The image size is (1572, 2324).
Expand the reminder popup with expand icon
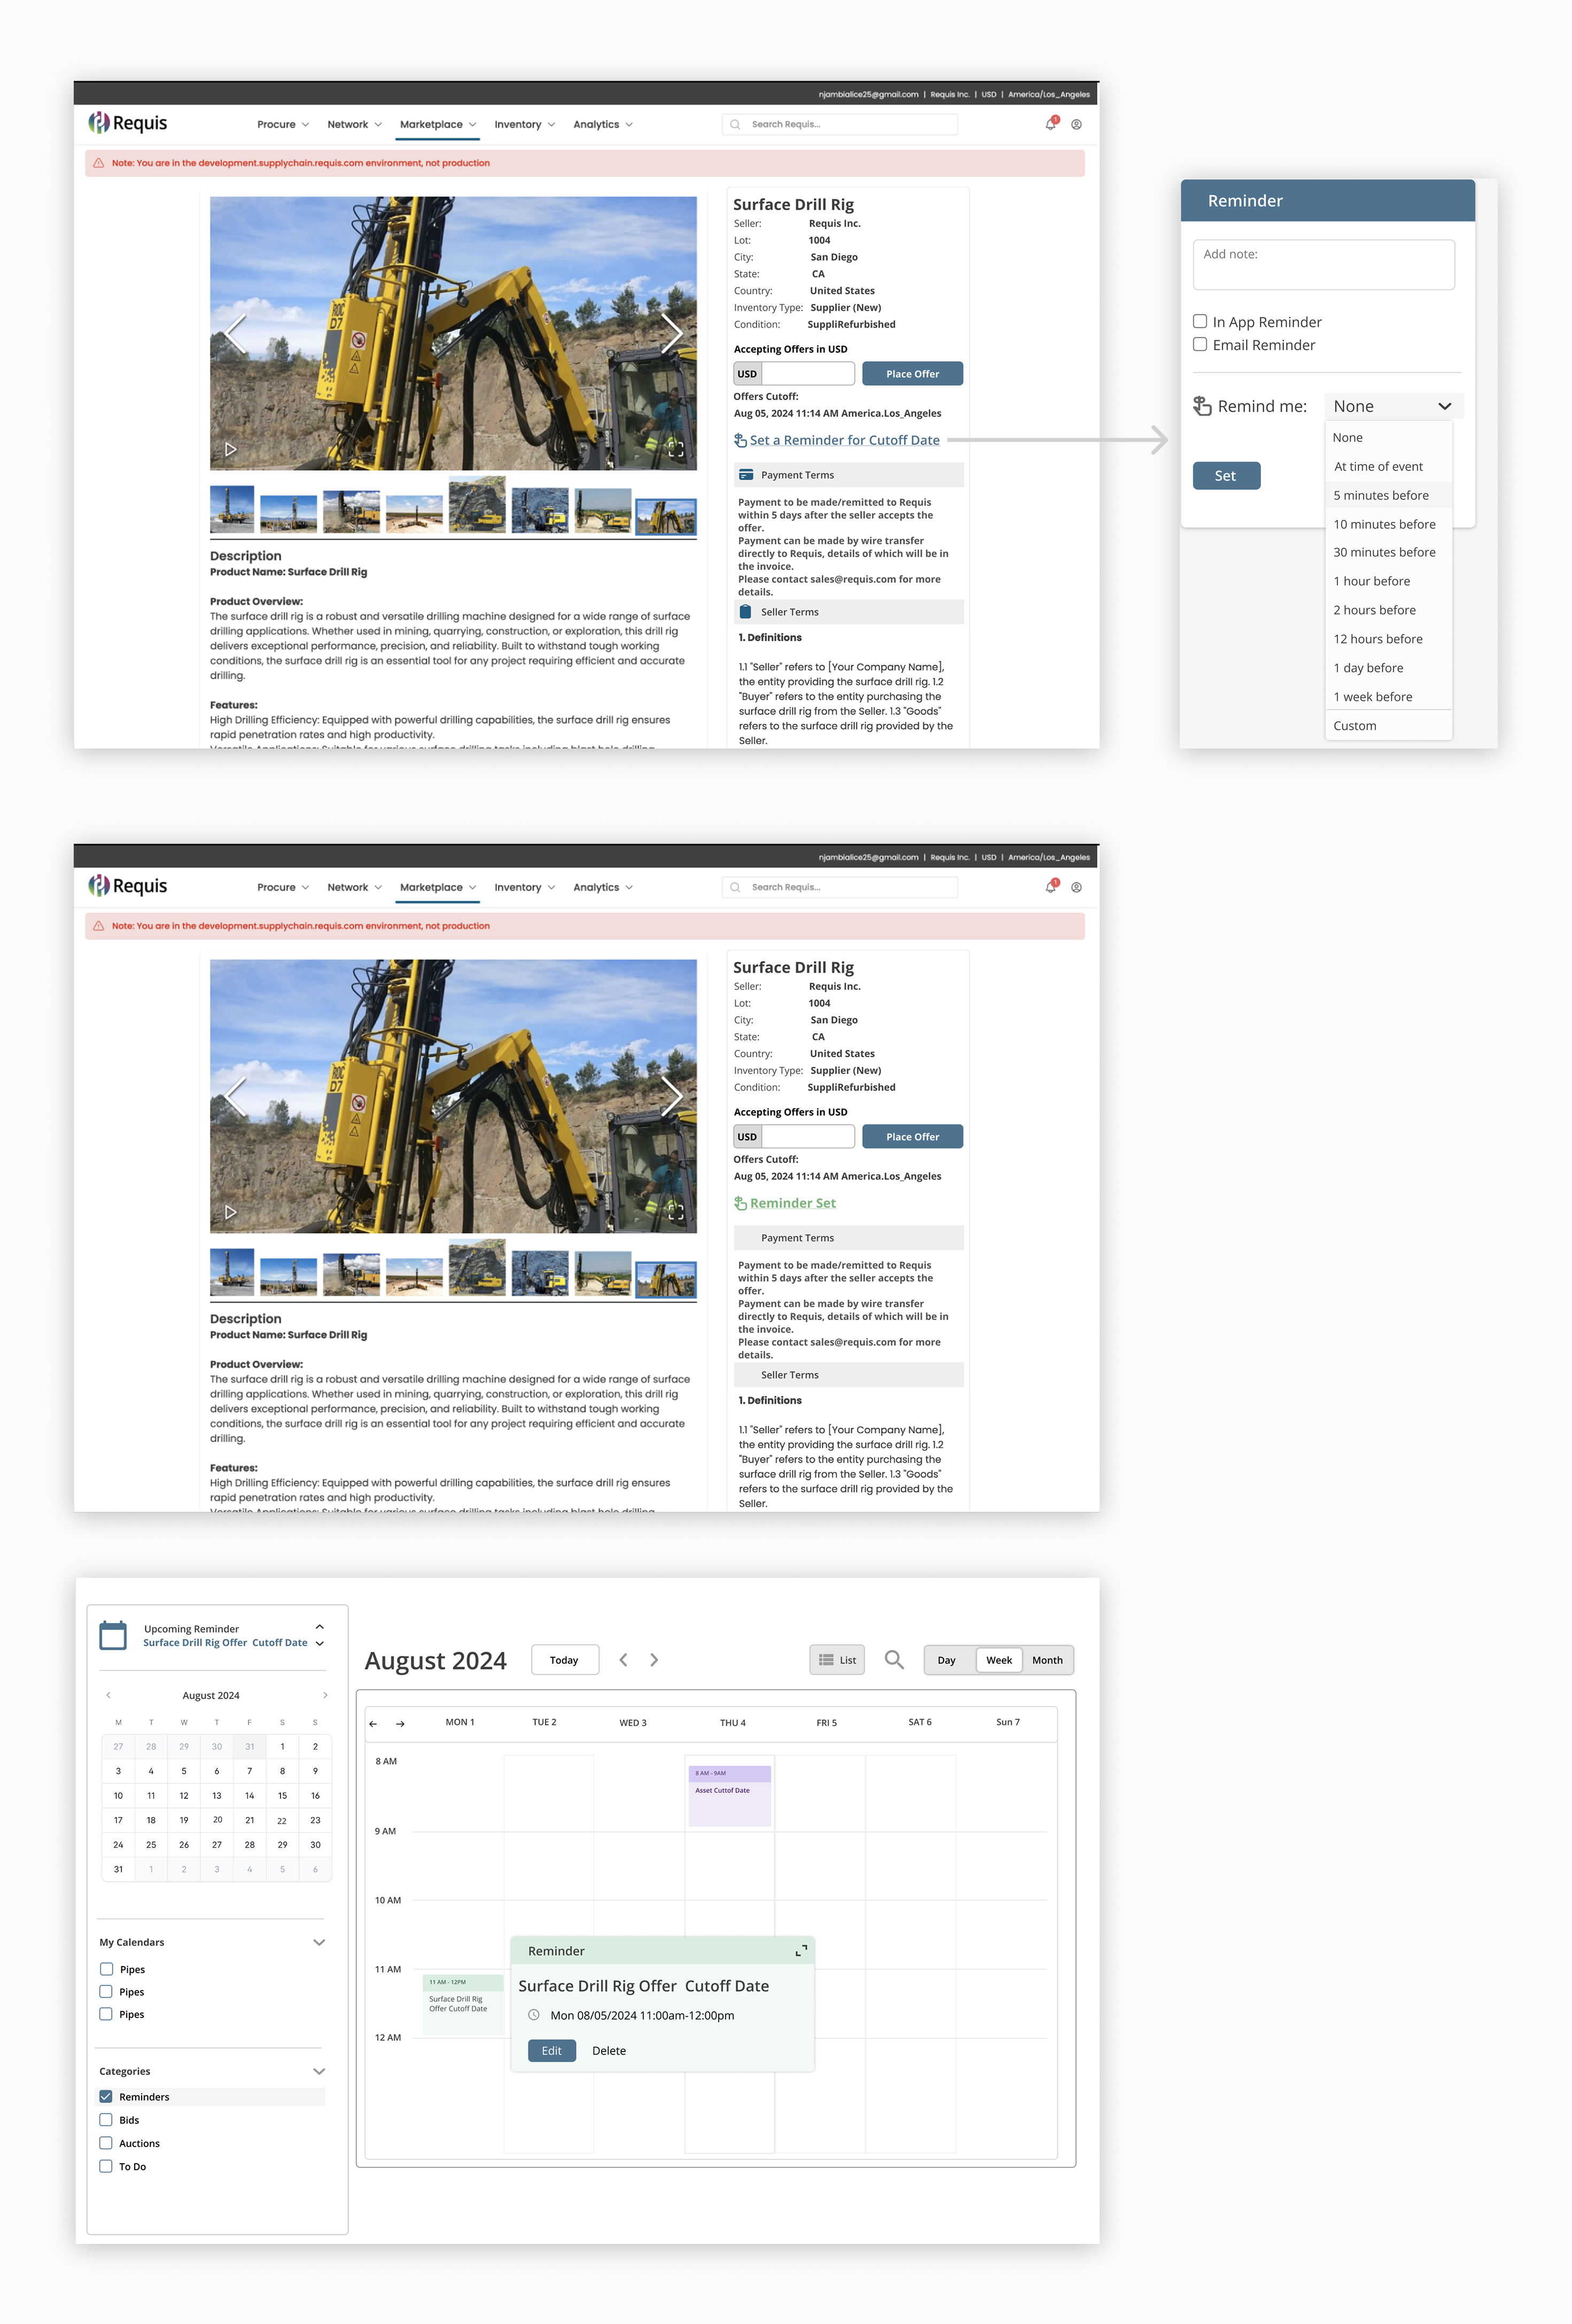pos(801,1951)
